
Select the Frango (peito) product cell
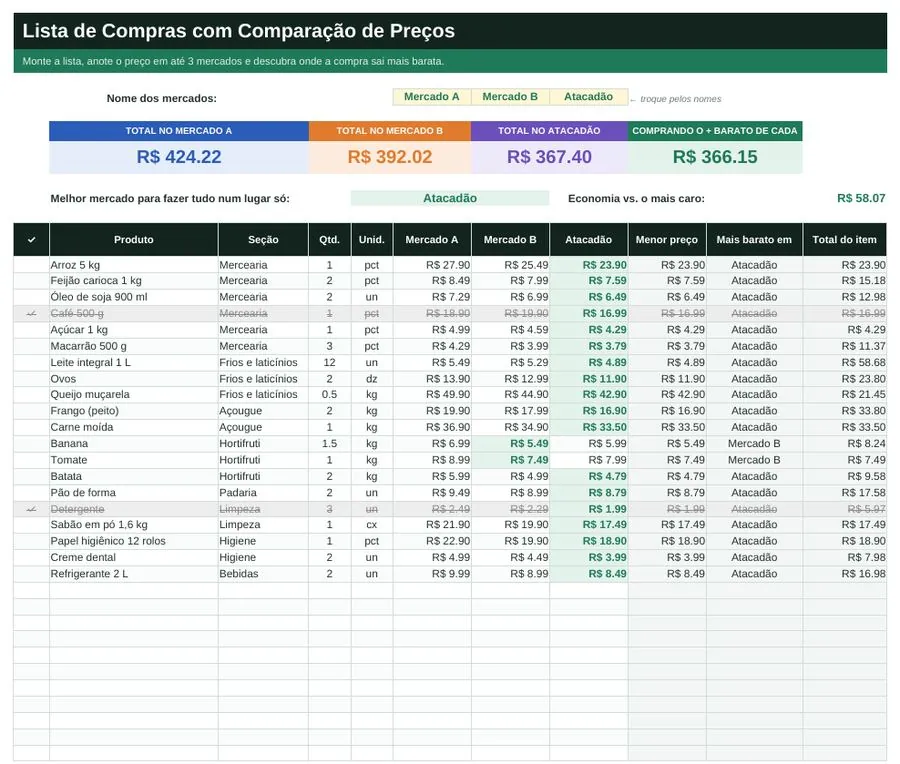[x=134, y=411]
